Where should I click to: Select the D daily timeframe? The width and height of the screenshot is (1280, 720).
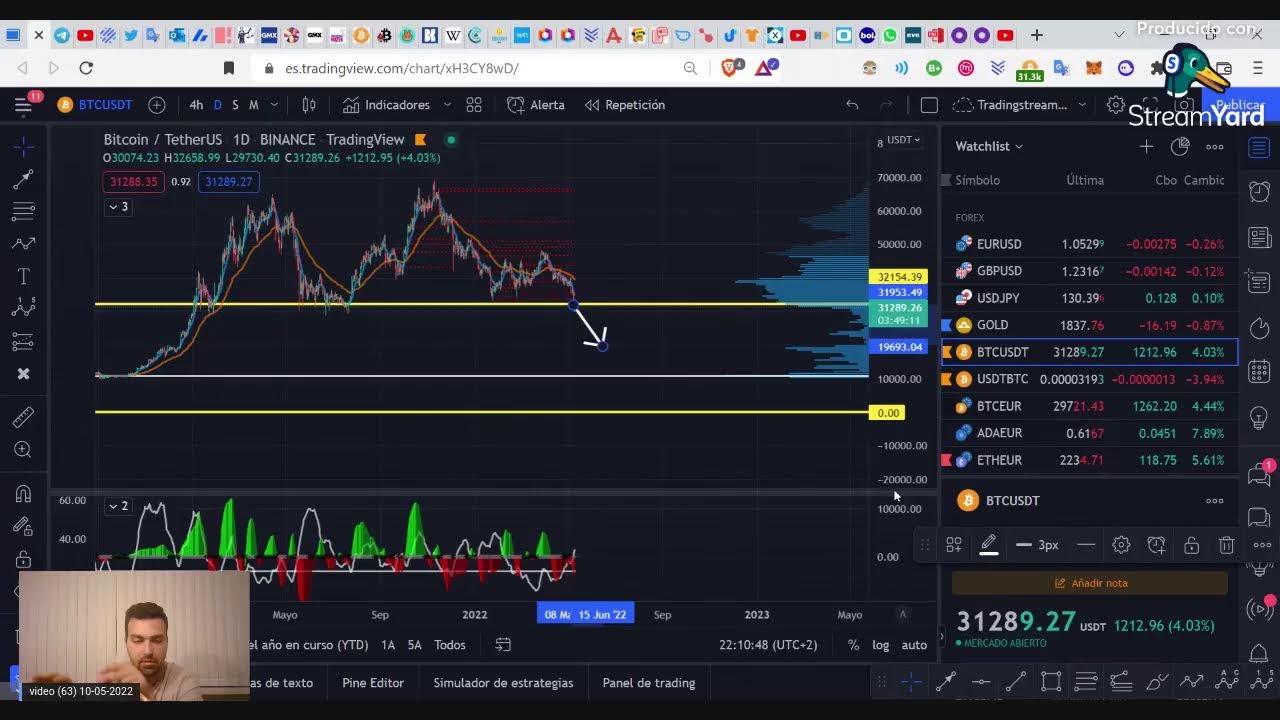pyautogui.click(x=219, y=104)
